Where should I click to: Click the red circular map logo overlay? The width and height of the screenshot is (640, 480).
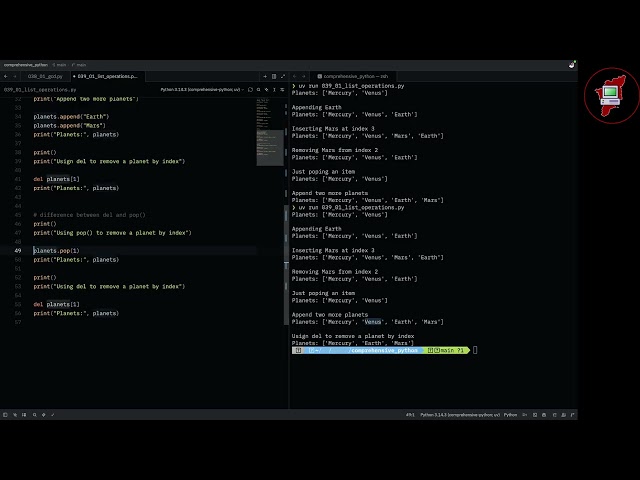point(611,96)
